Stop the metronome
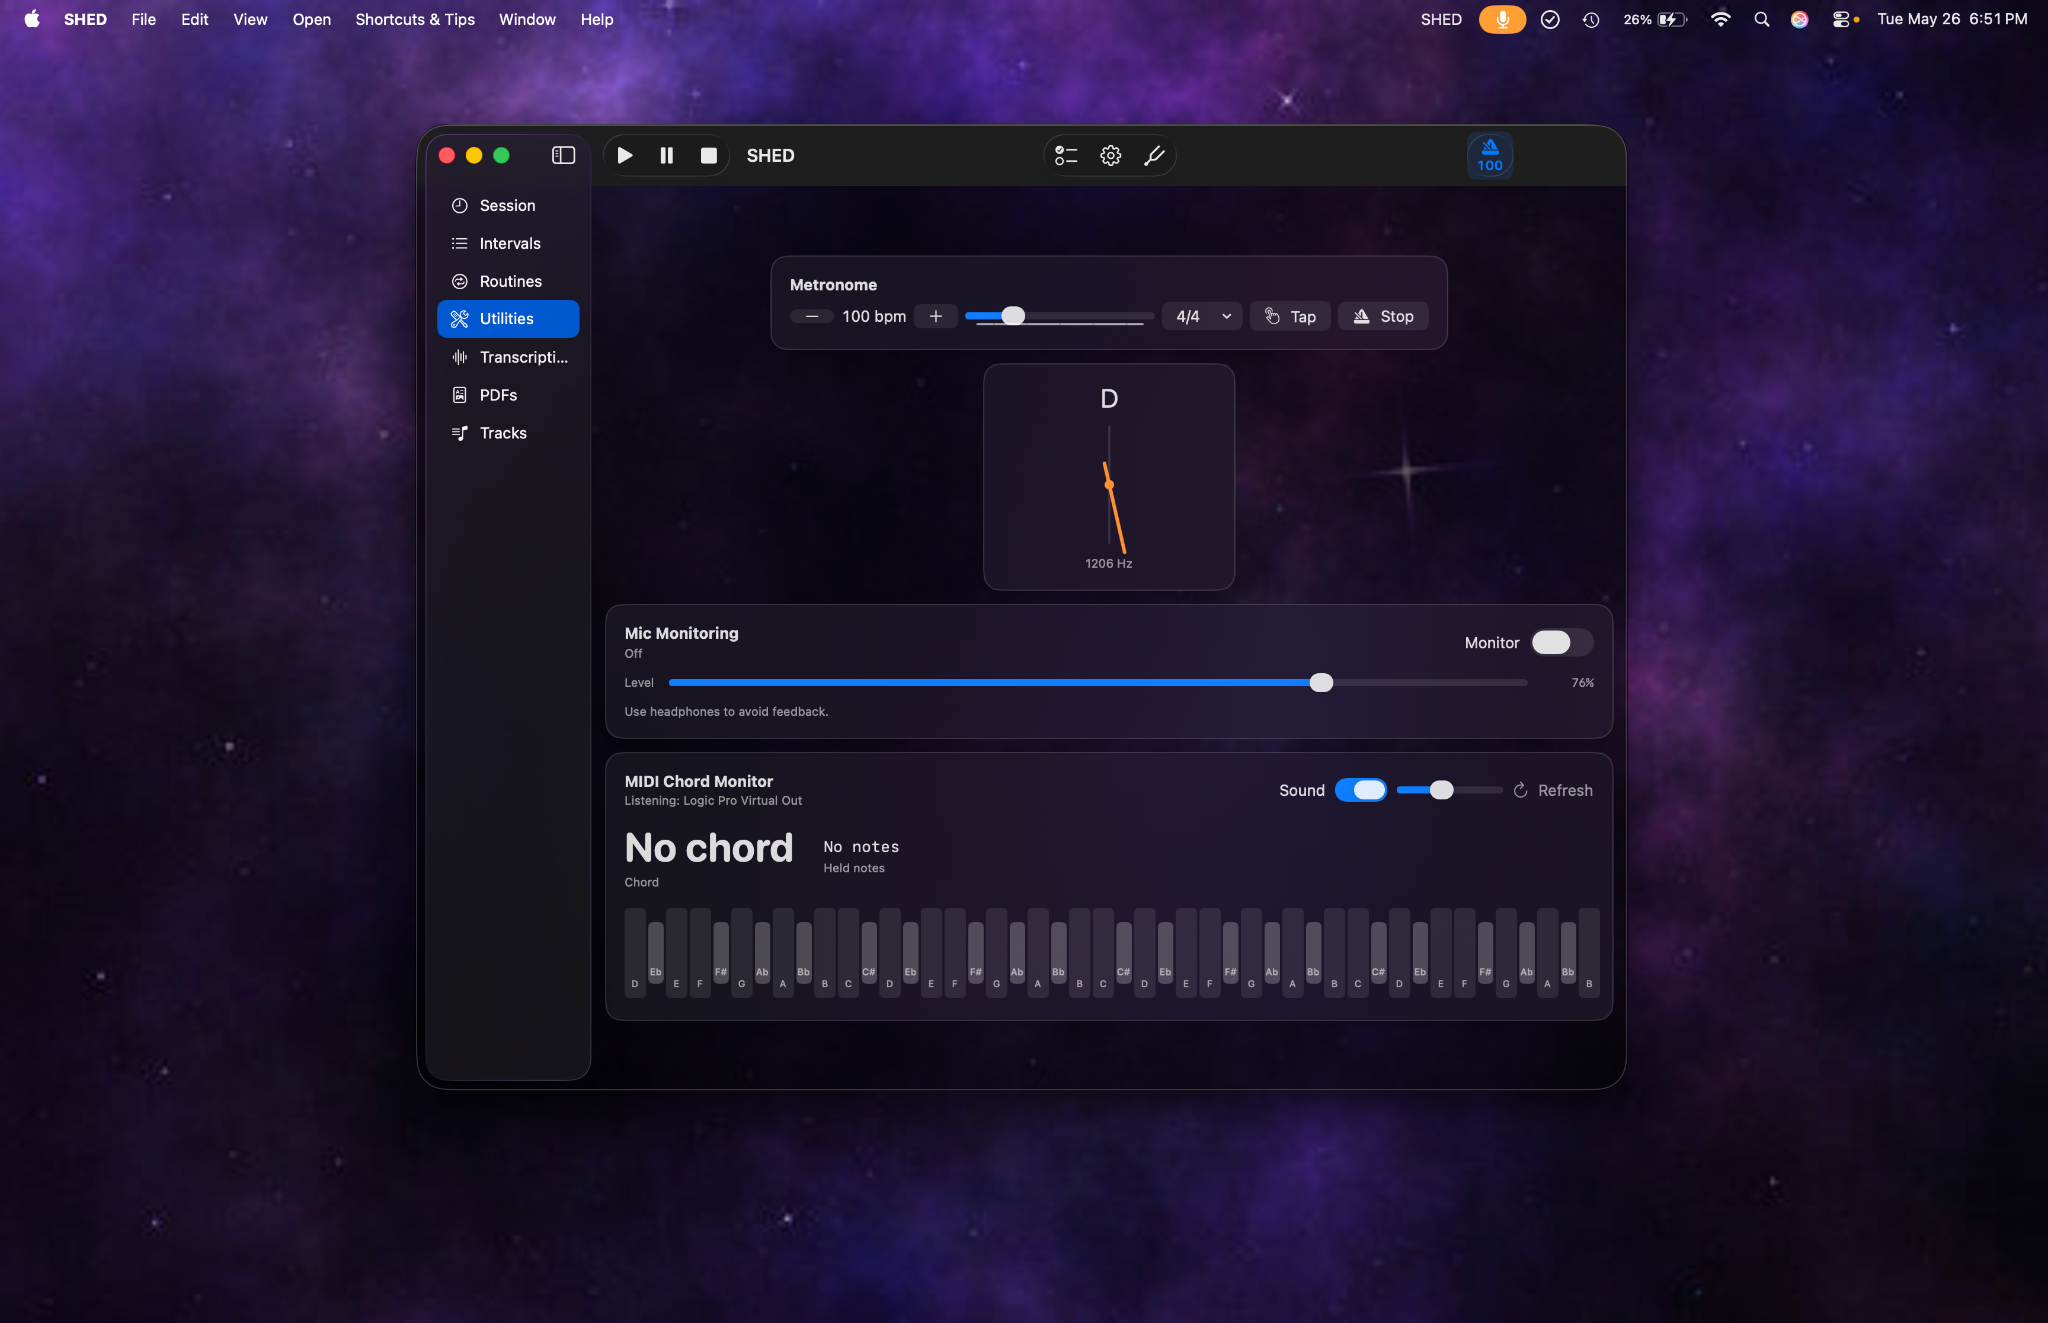 pyautogui.click(x=1383, y=316)
